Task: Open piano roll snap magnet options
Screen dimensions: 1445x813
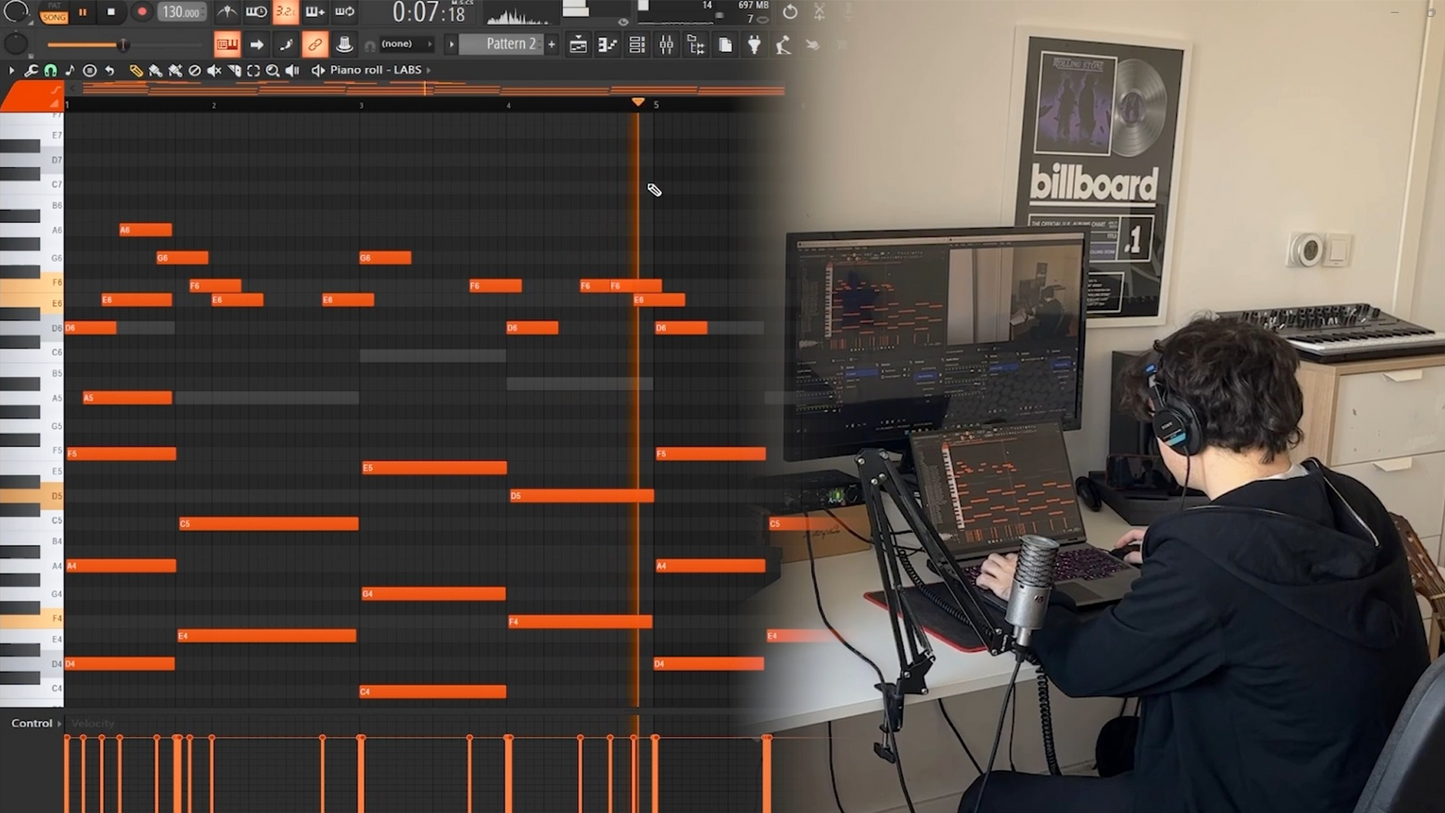Action: (x=50, y=71)
